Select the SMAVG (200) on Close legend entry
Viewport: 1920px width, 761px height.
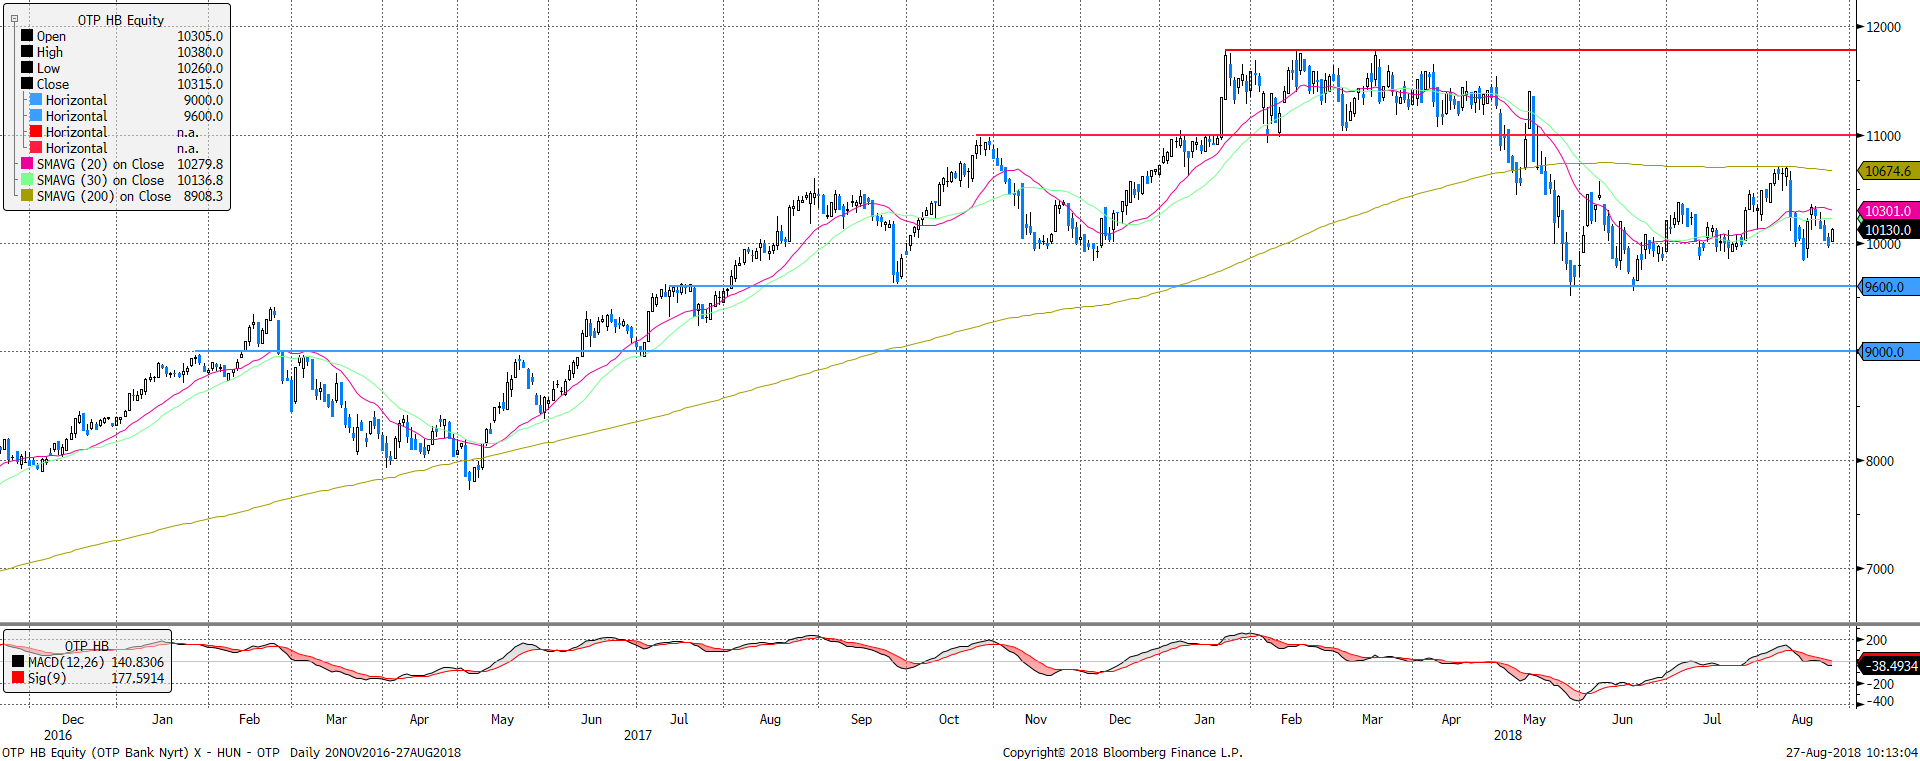click(122, 196)
